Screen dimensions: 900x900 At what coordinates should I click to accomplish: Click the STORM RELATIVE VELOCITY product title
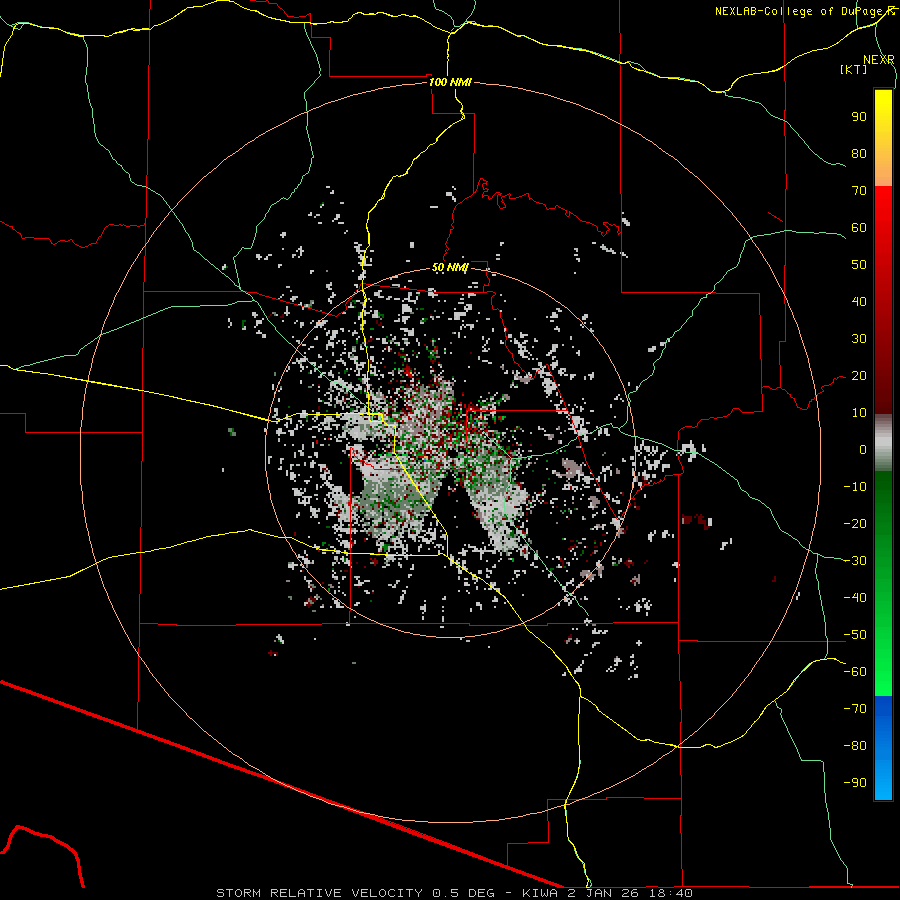[320, 893]
